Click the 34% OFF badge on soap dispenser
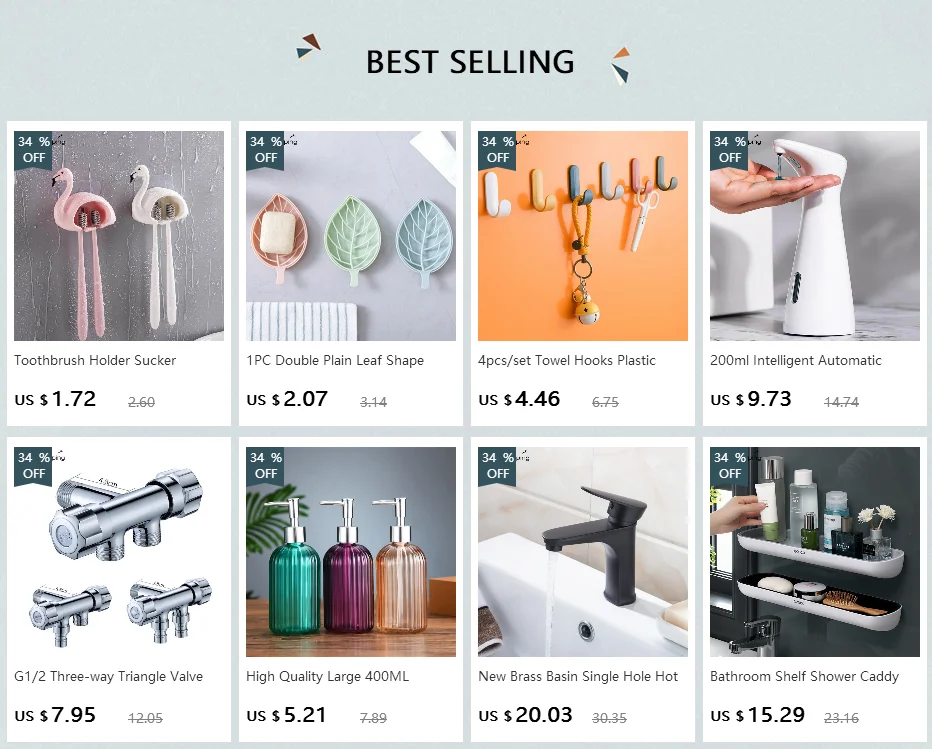Screen dimensions: 932x749 [729, 149]
